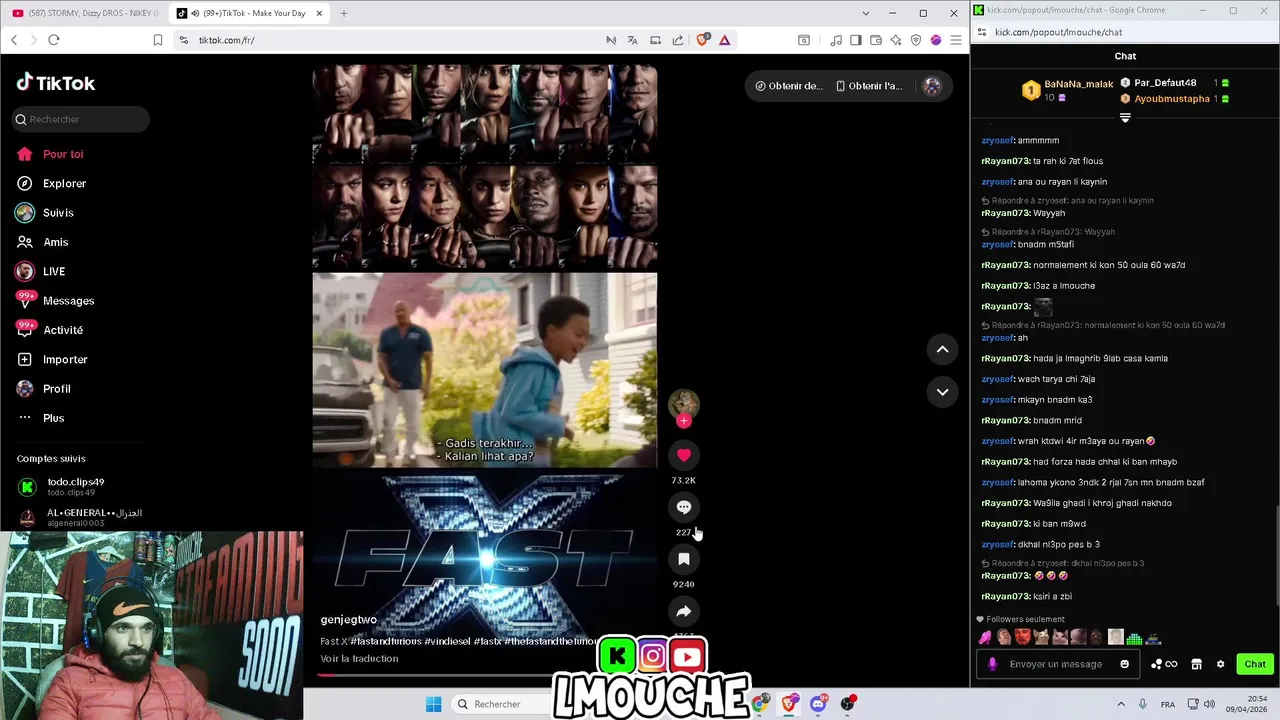Go to the previous video arrow
This screenshot has width=1280, height=720.
(x=942, y=349)
